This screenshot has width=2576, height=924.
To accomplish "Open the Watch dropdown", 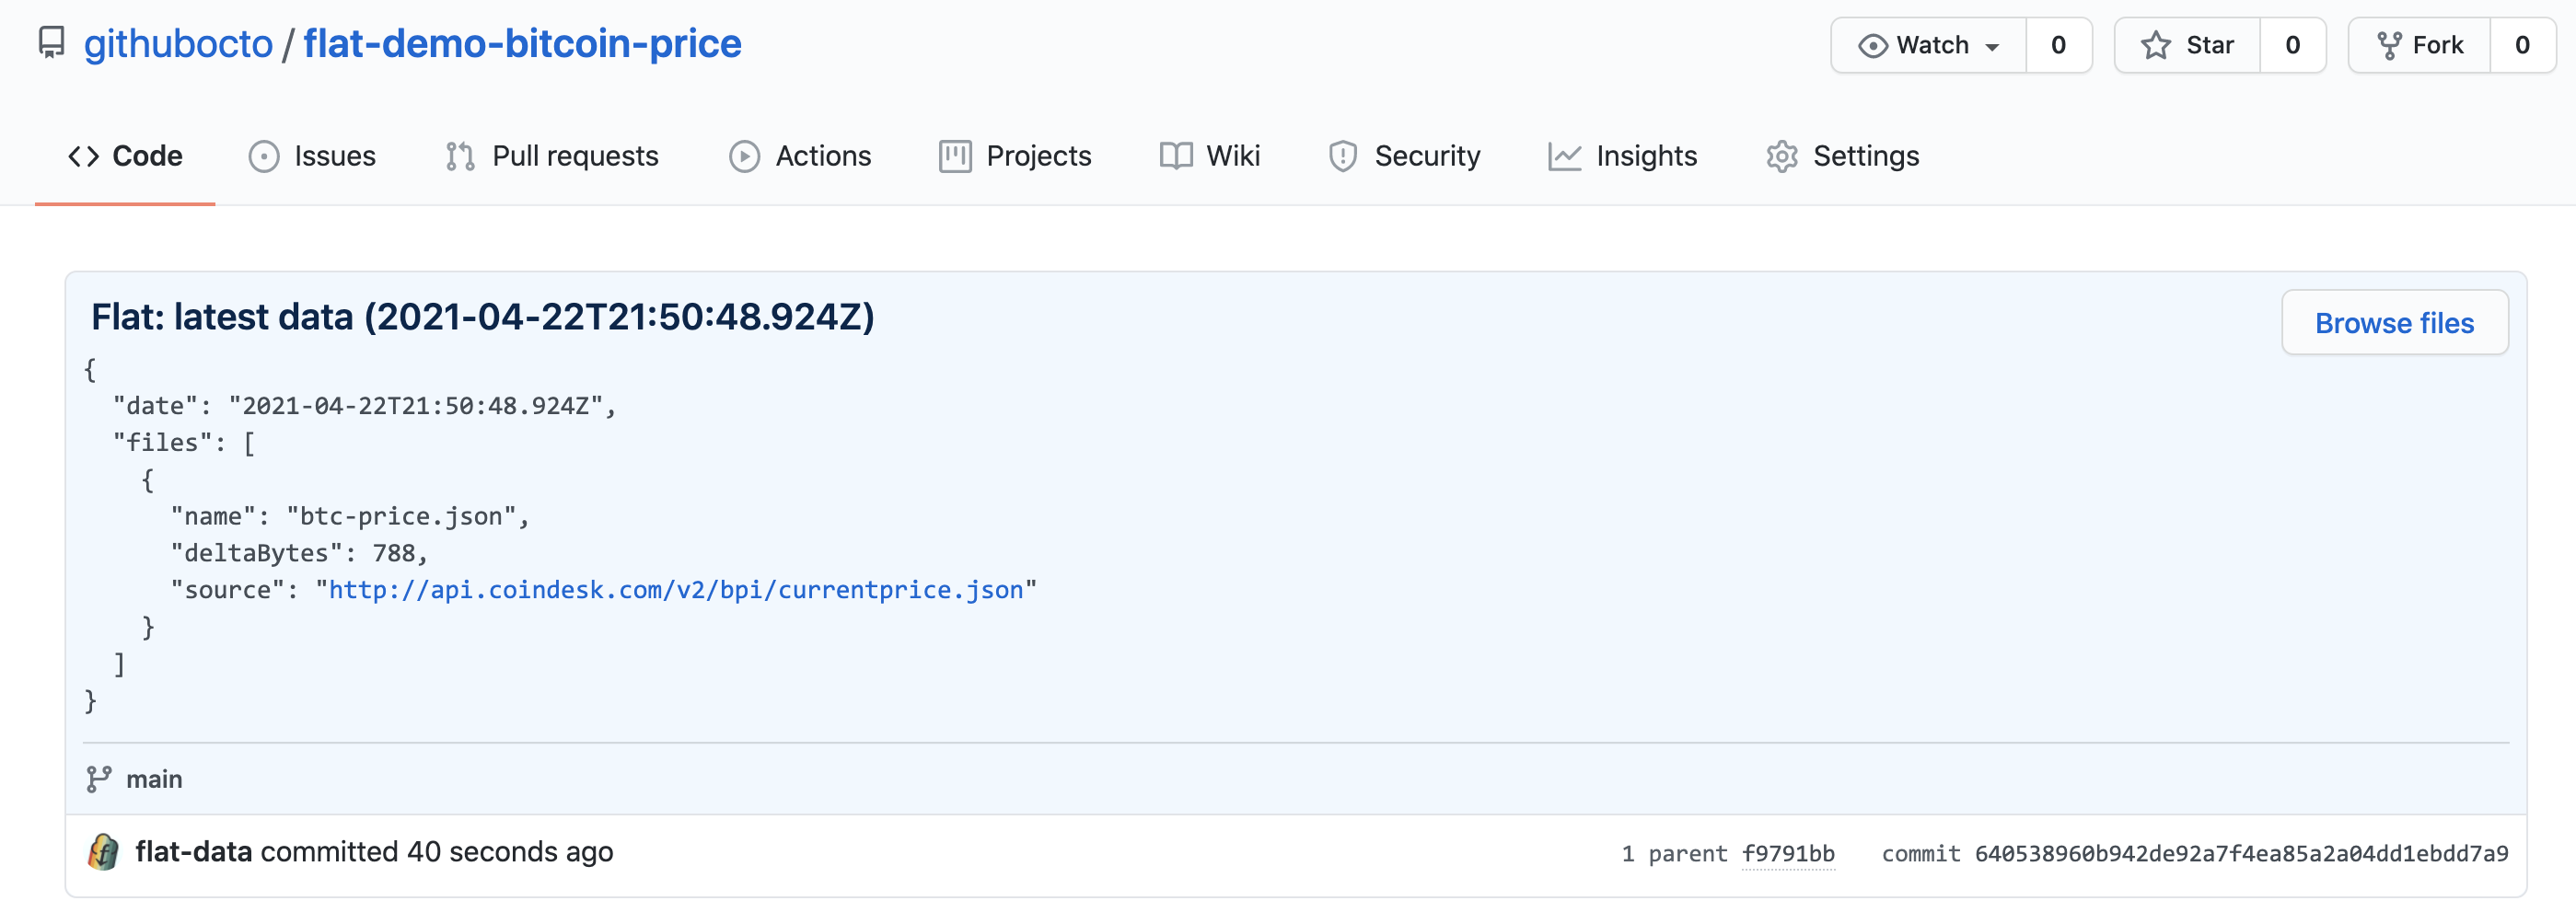I will point(1929,45).
